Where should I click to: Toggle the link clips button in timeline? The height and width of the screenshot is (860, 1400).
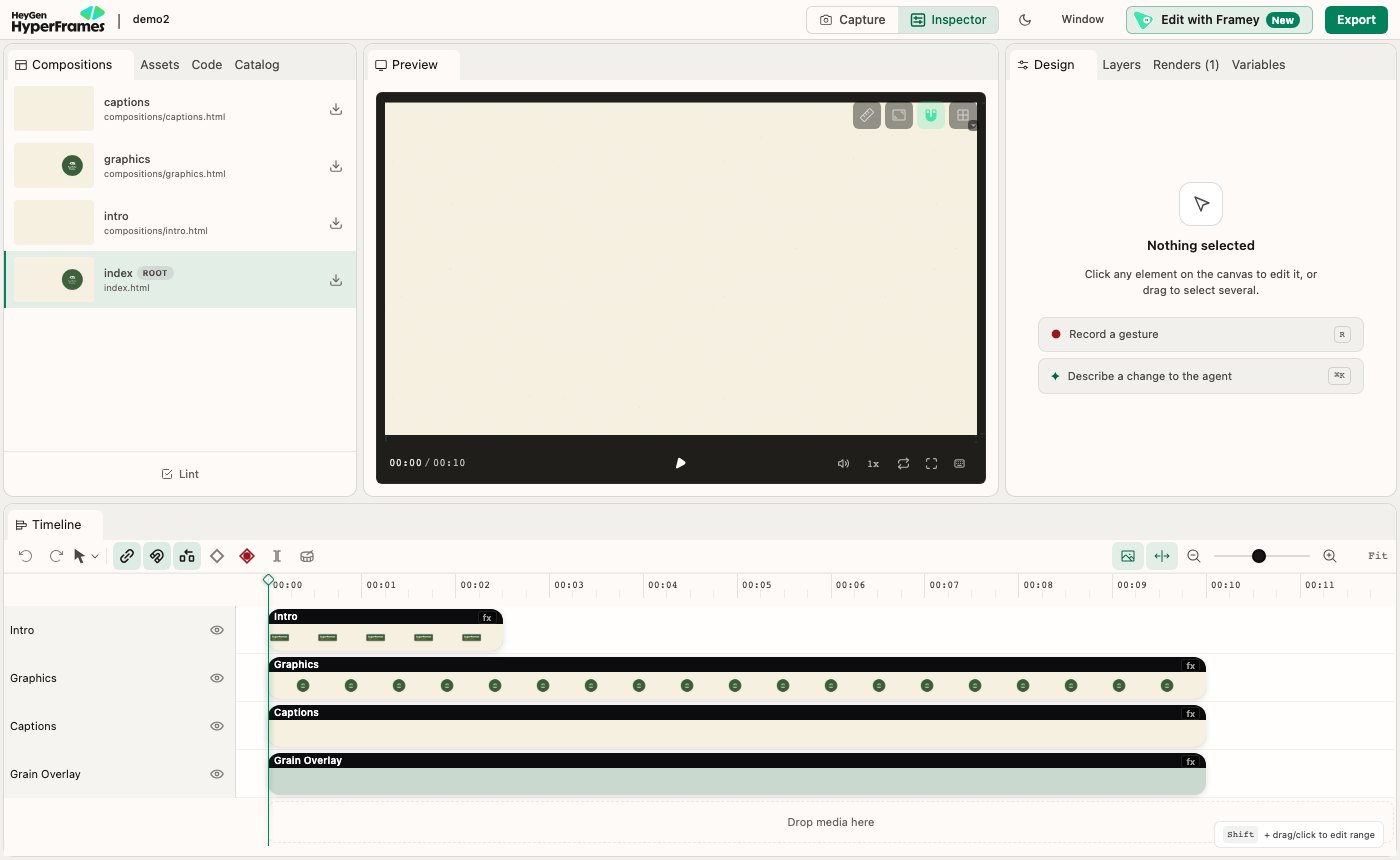click(127, 556)
